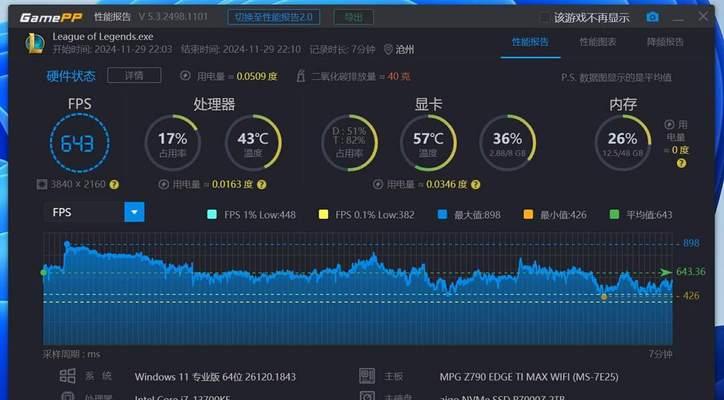This screenshot has height=400, width=724.
Task: Click the 详情 details button
Action: point(134,75)
